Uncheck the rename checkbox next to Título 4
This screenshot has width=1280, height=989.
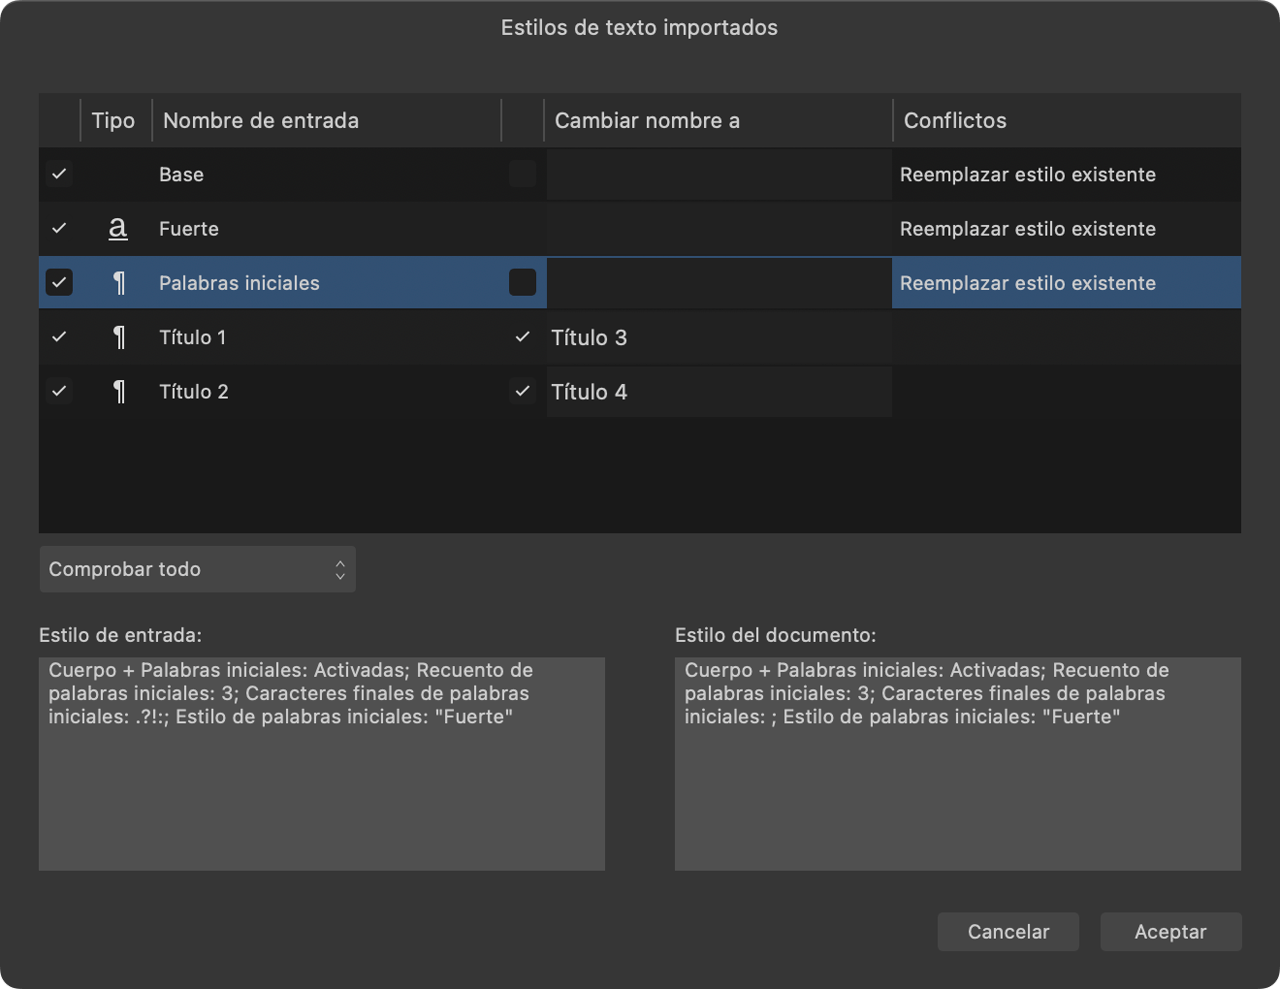pyautogui.click(x=521, y=391)
